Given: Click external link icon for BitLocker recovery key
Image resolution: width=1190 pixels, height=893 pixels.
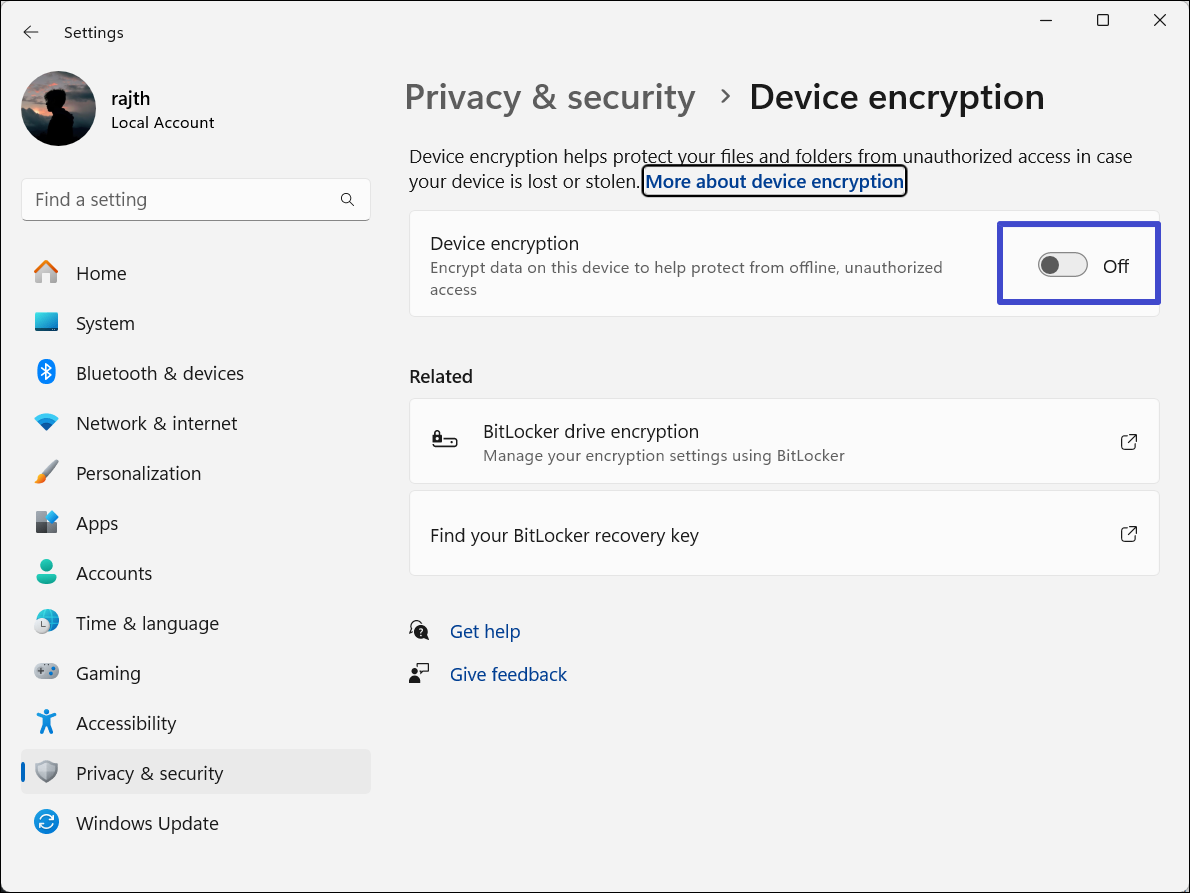Looking at the screenshot, I should click(1129, 534).
